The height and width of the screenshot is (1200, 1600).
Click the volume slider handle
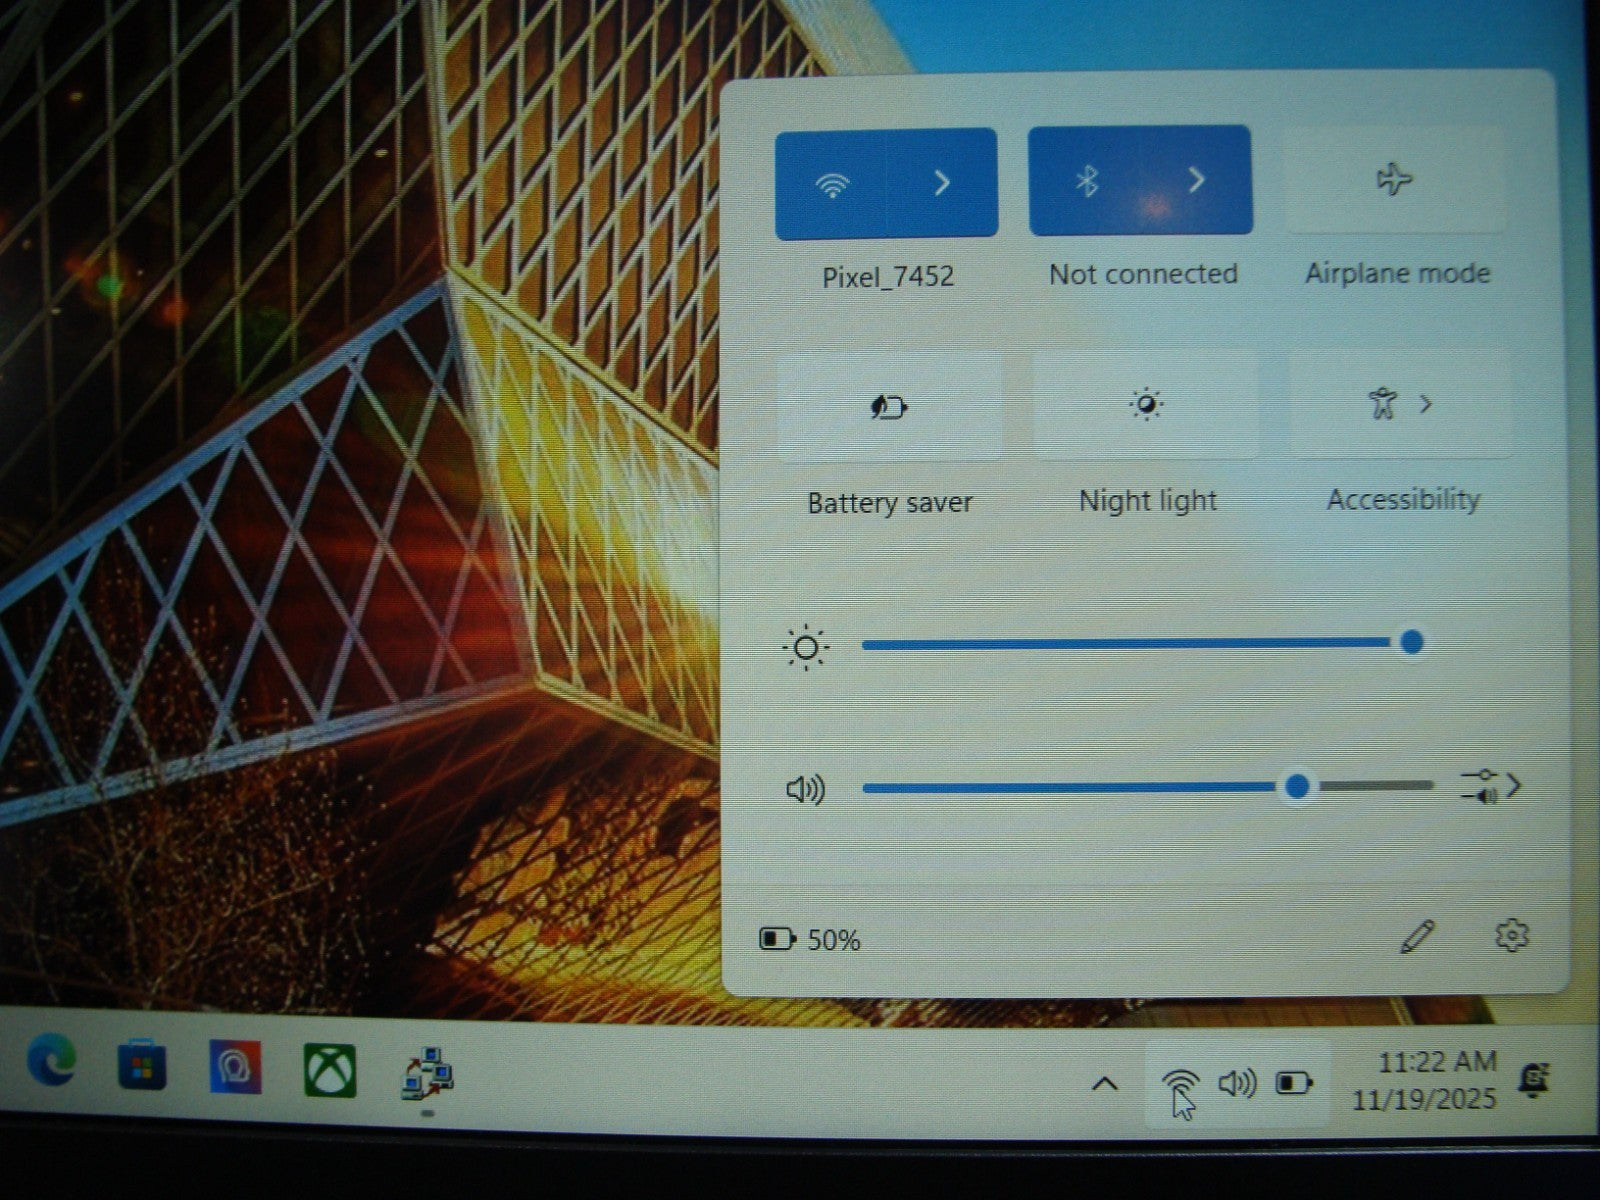[x=1297, y=787]
